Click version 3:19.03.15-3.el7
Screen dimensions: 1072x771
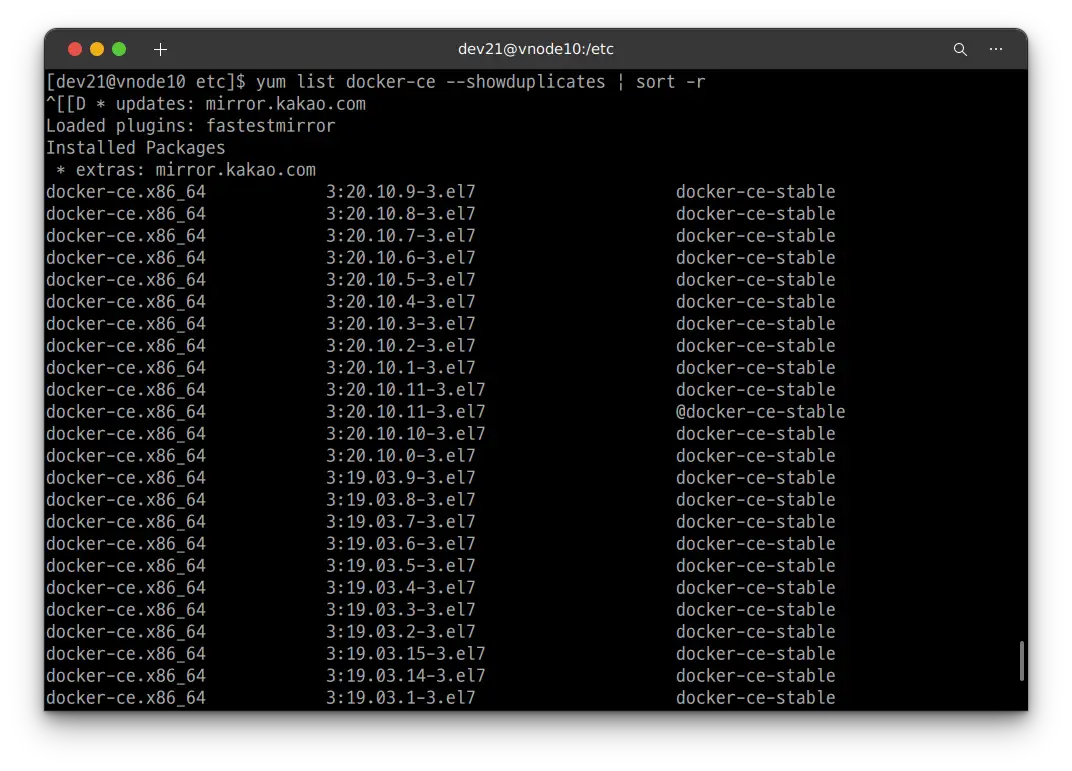point(405,653)
